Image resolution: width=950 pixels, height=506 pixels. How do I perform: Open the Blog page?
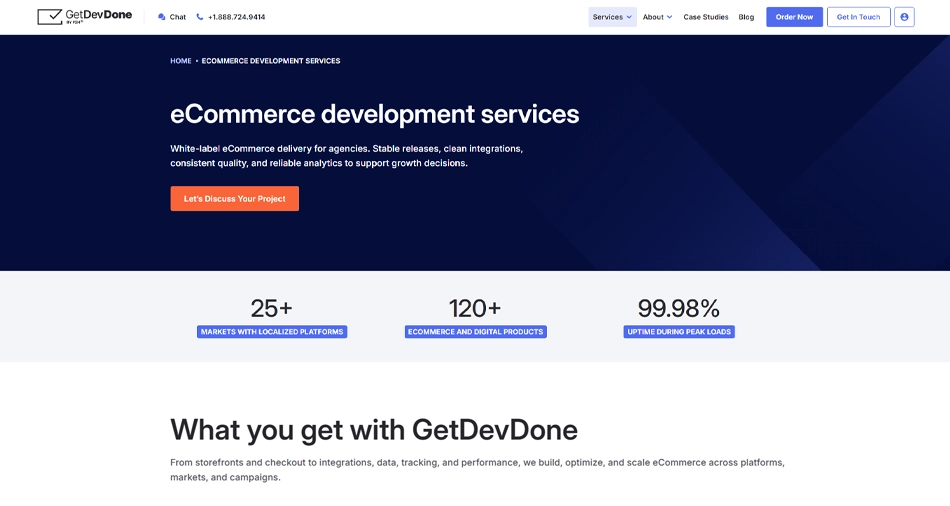[x=746, y=17]
